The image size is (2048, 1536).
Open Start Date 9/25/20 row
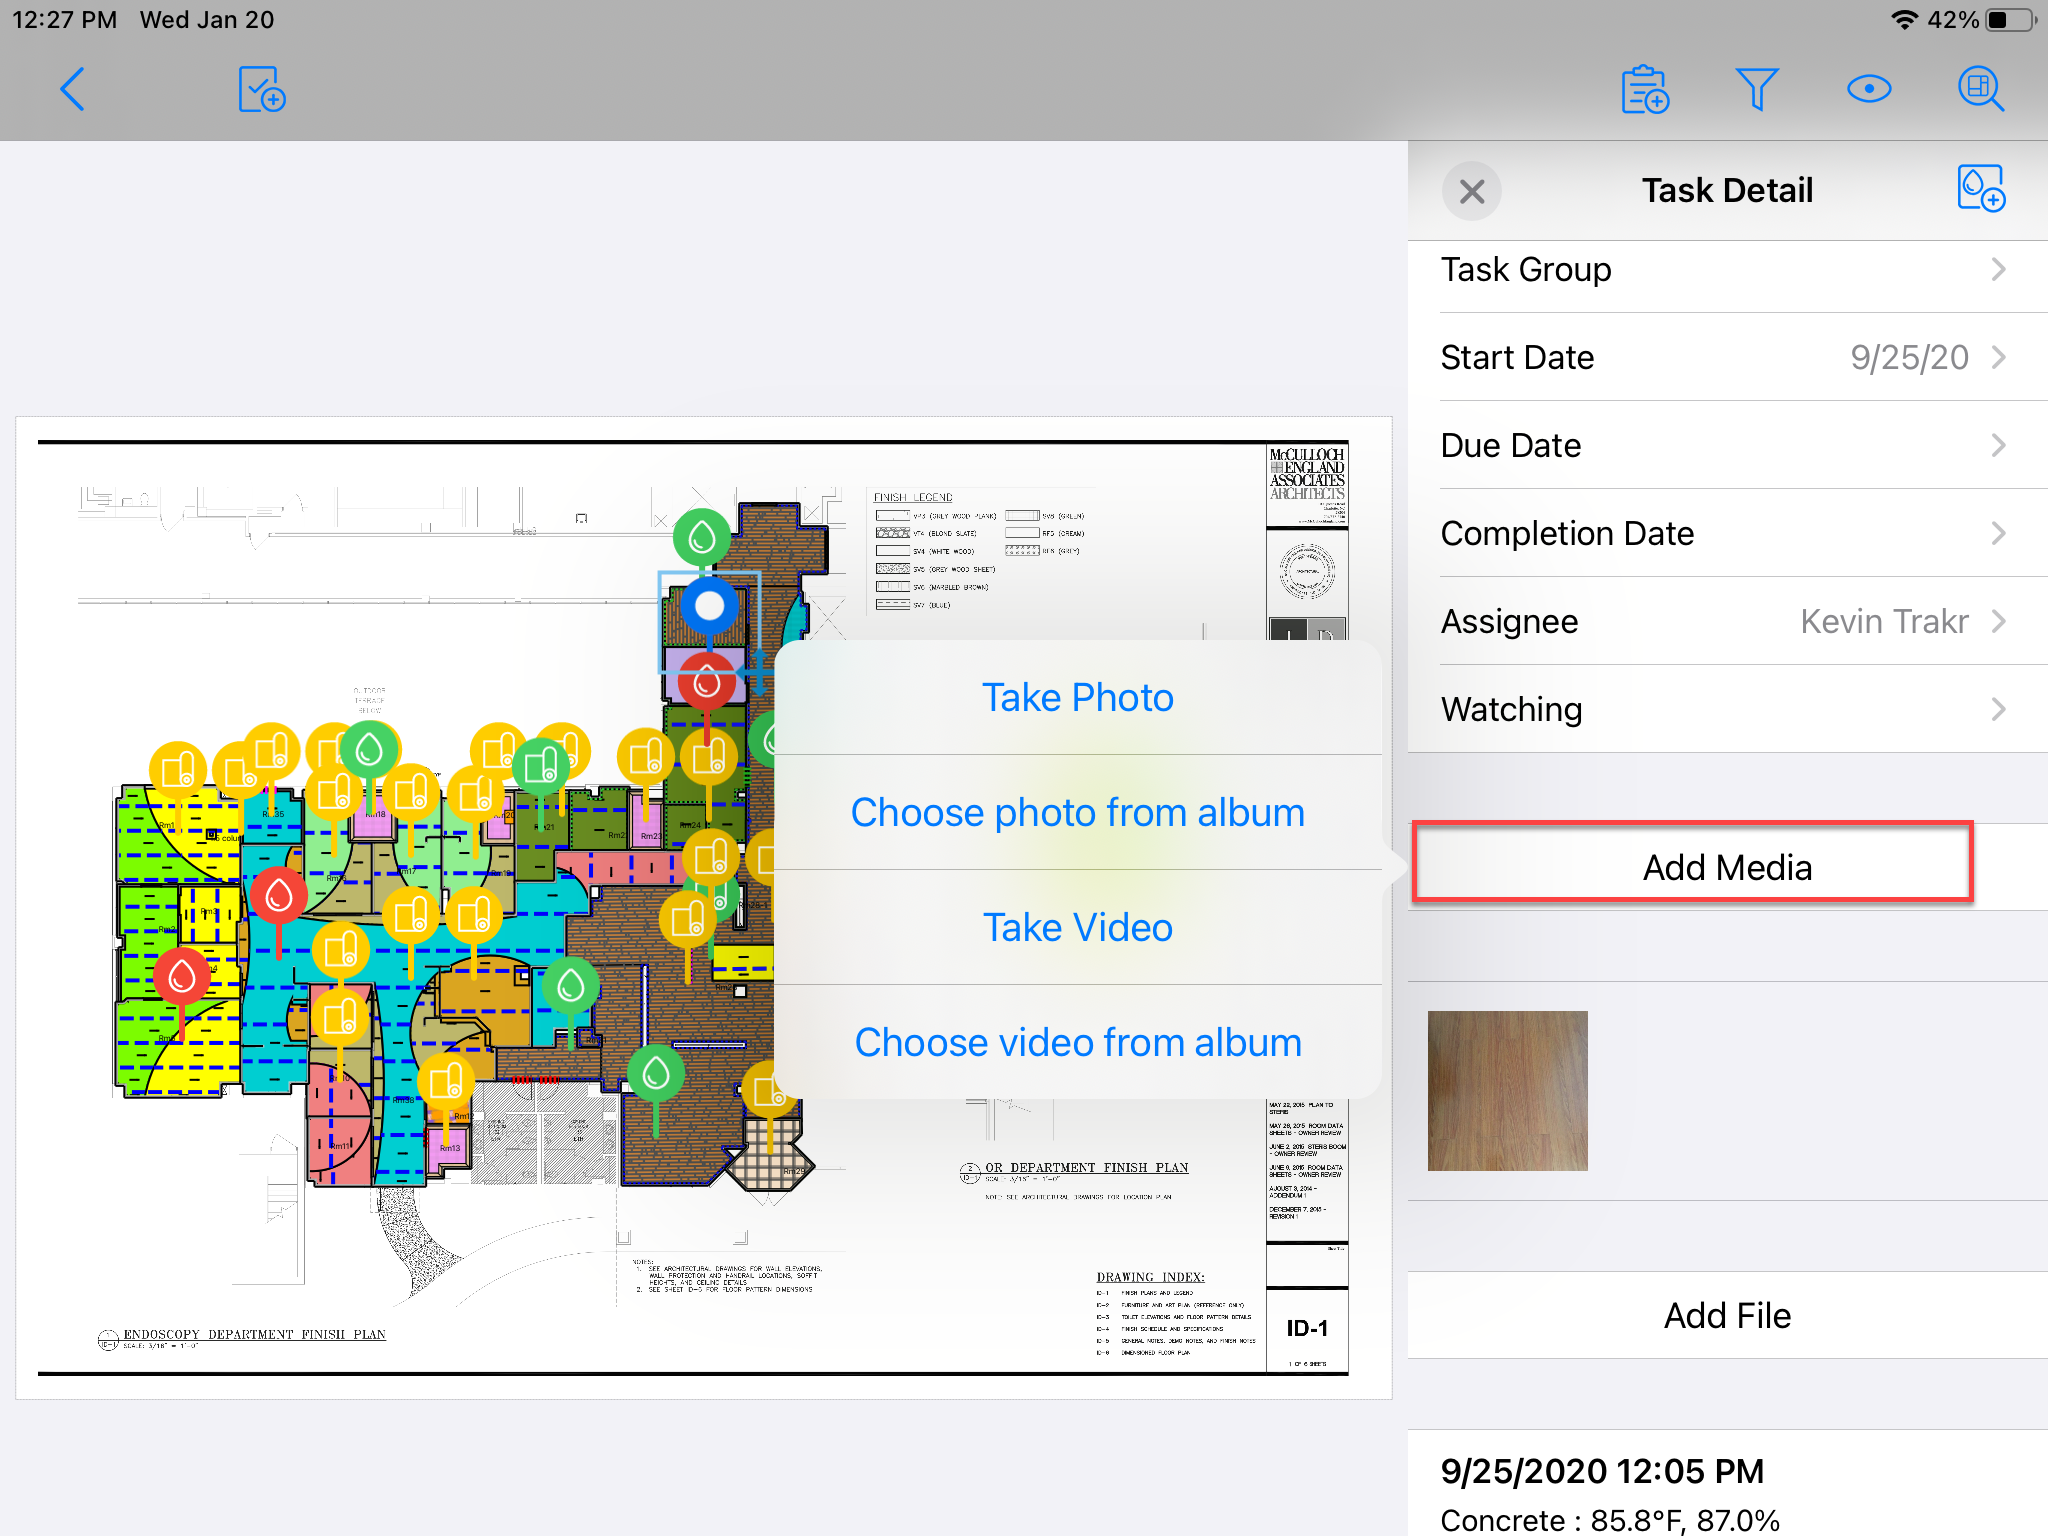click(x=1727, y=358)
